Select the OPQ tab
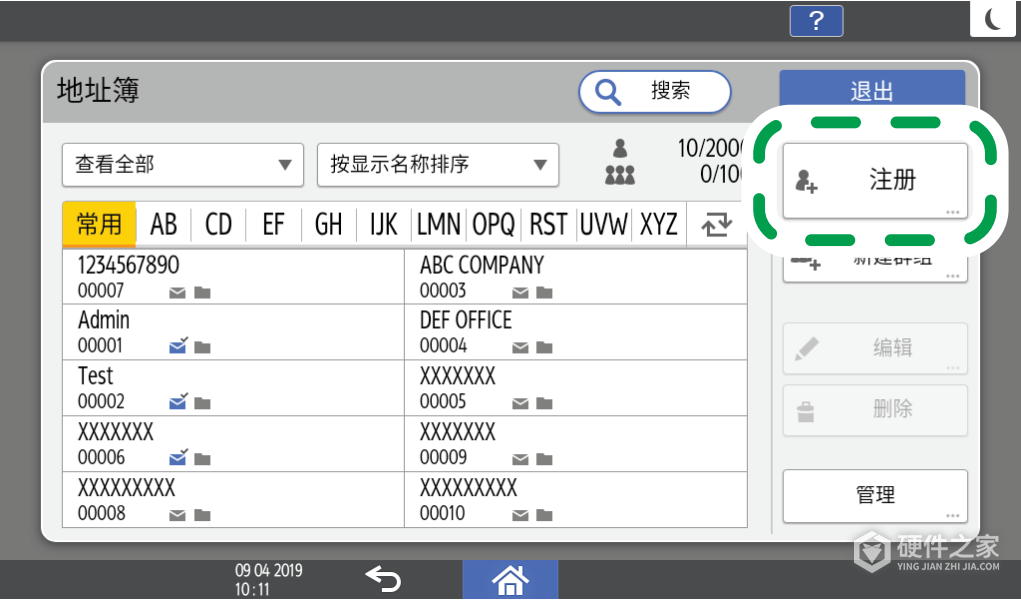1021x600 pixels. tap(494, 224)
